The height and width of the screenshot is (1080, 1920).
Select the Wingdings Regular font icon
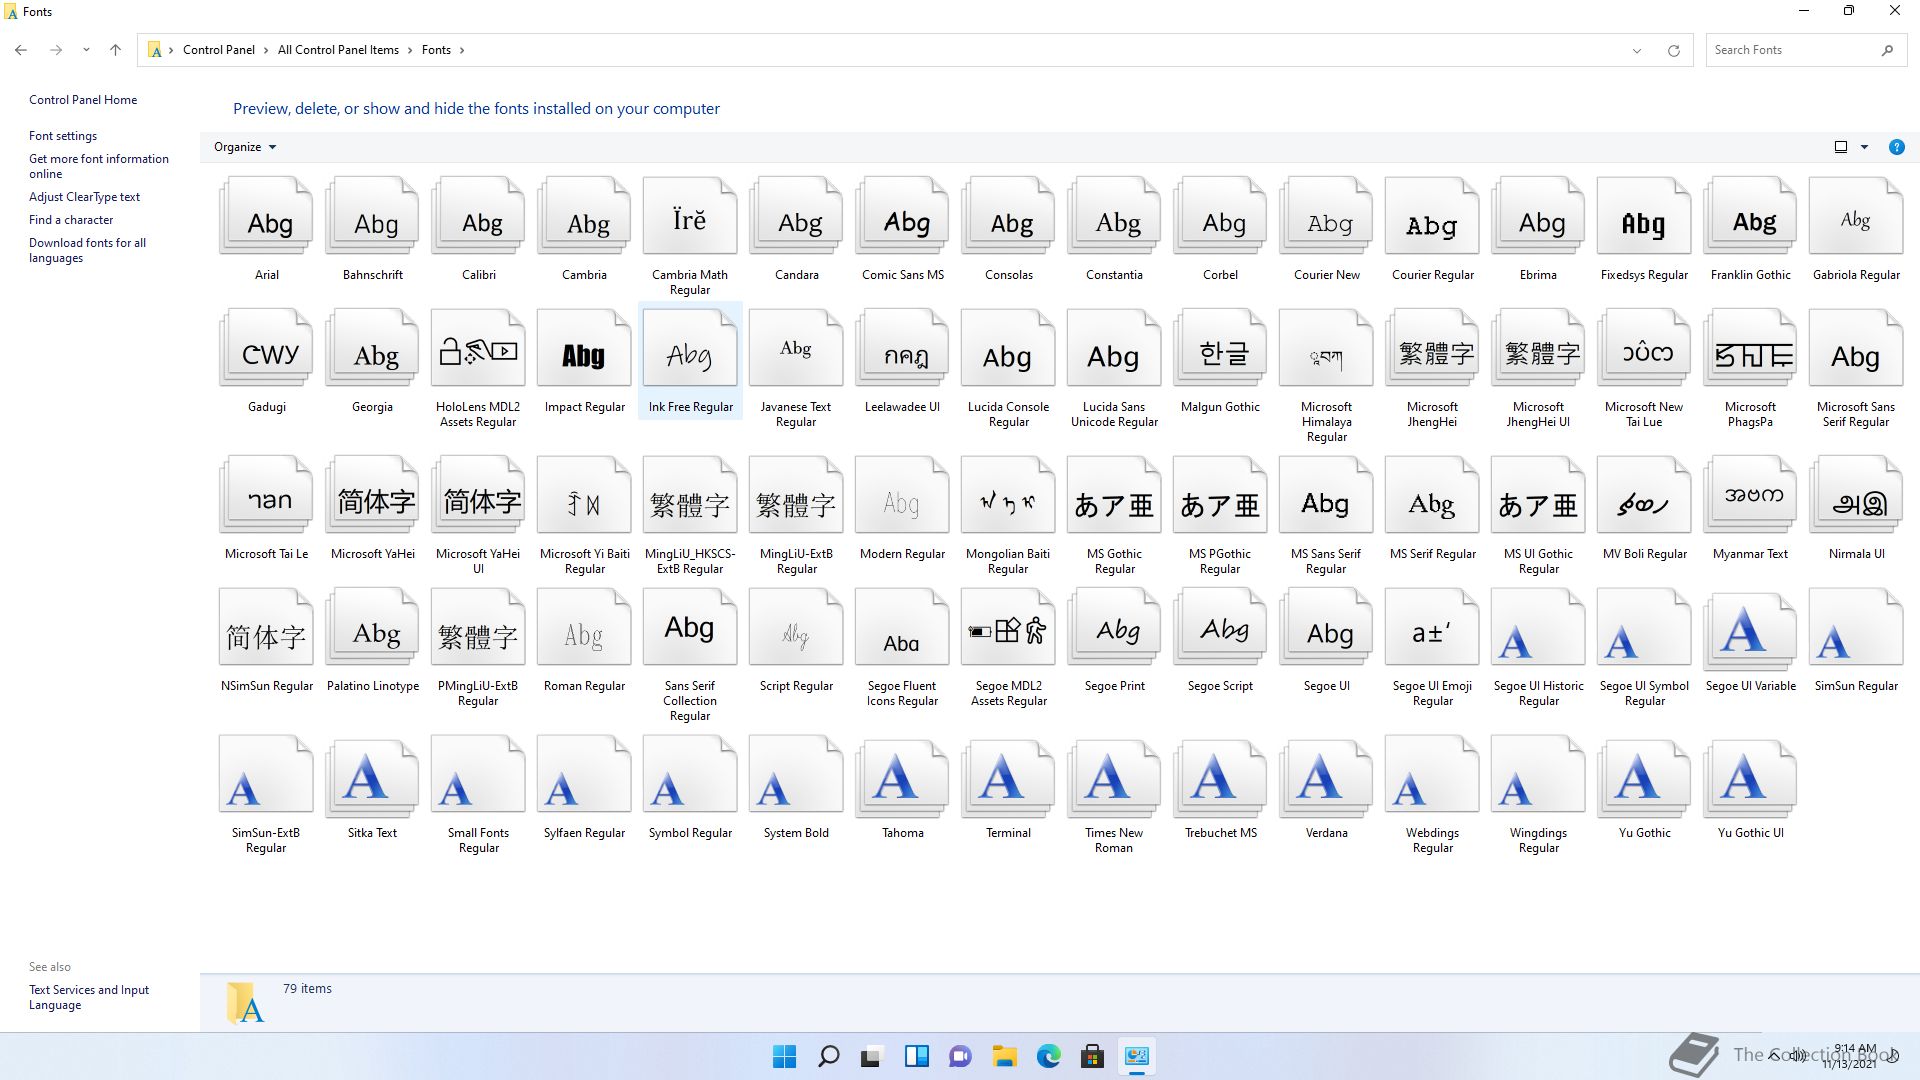(x=1539, y=774)
